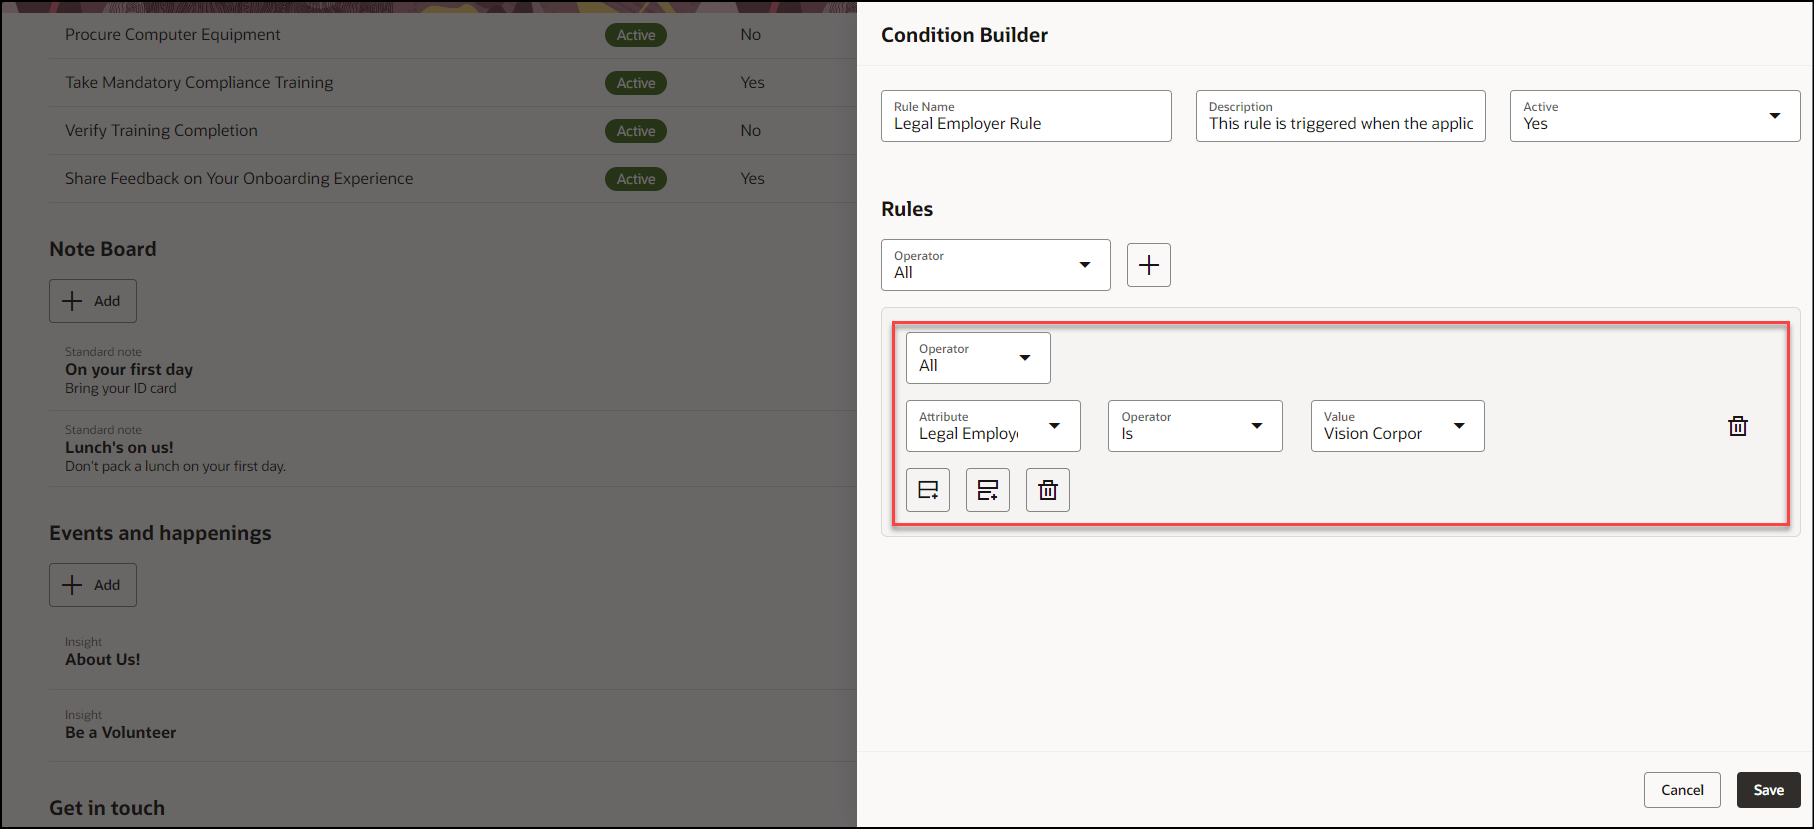This screenshot has height=829, width=1814.
Task: Select Verify Training Completion row
Action: pos(452,131)
